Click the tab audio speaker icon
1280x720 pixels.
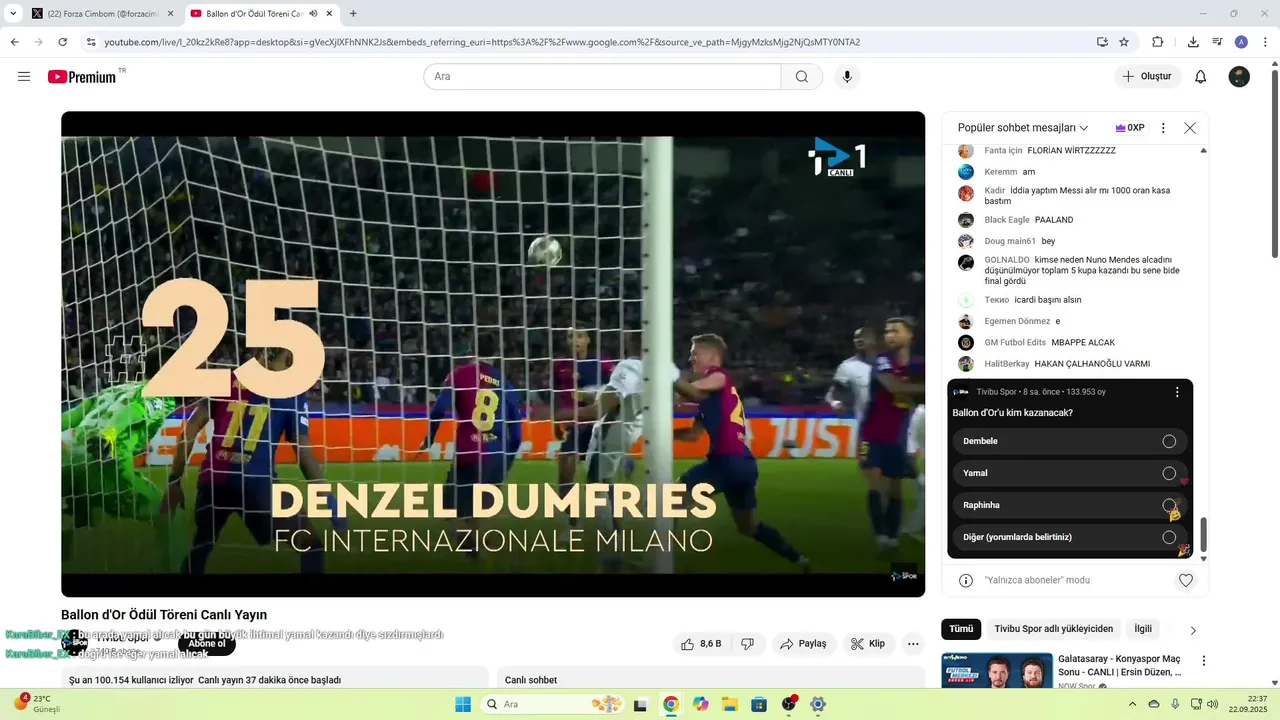click(314, 14)
